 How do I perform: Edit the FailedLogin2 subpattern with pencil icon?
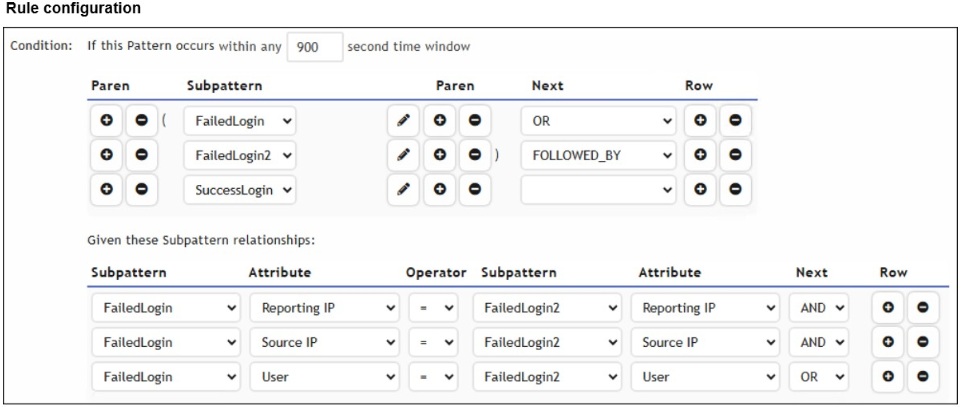click(x=403, y=155)
